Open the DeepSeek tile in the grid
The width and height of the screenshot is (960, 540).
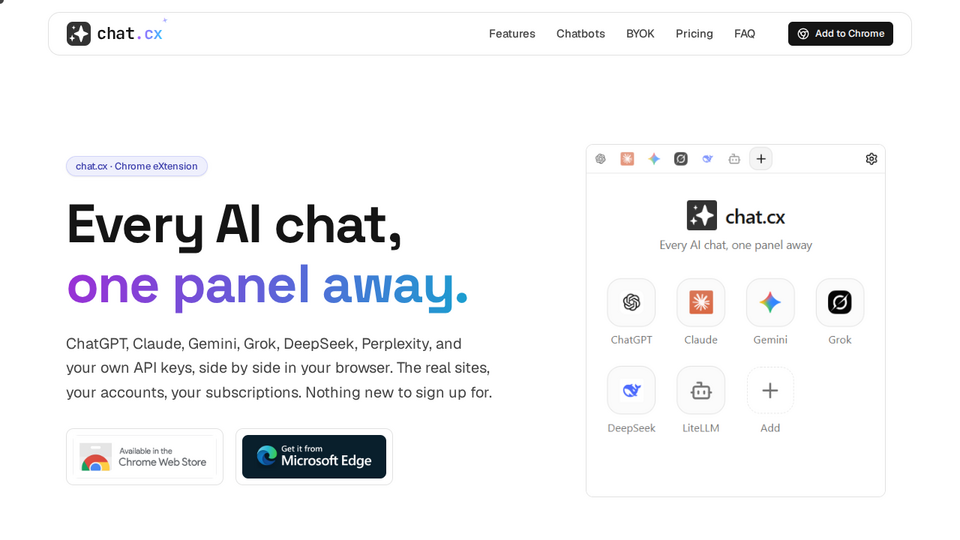[x=631, y=391]
